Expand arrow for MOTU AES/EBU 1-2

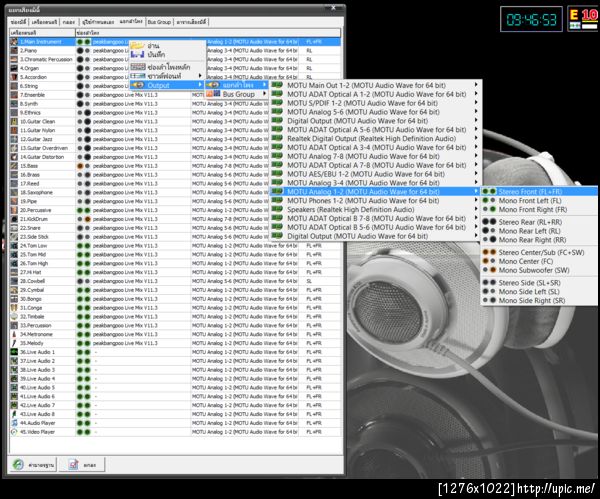(x=476, y=174)
